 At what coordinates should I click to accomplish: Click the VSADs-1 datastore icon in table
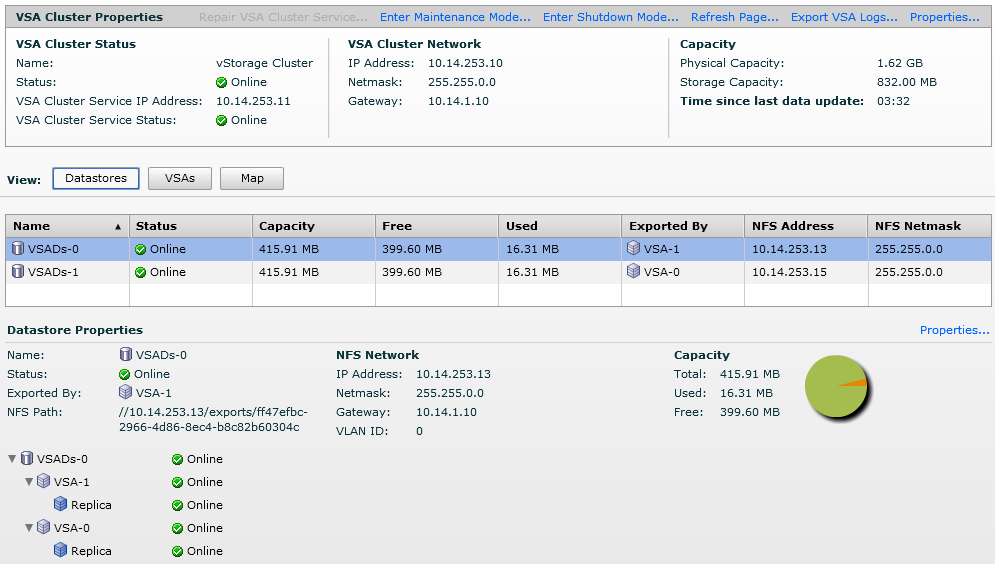click(x=18, y=272)
